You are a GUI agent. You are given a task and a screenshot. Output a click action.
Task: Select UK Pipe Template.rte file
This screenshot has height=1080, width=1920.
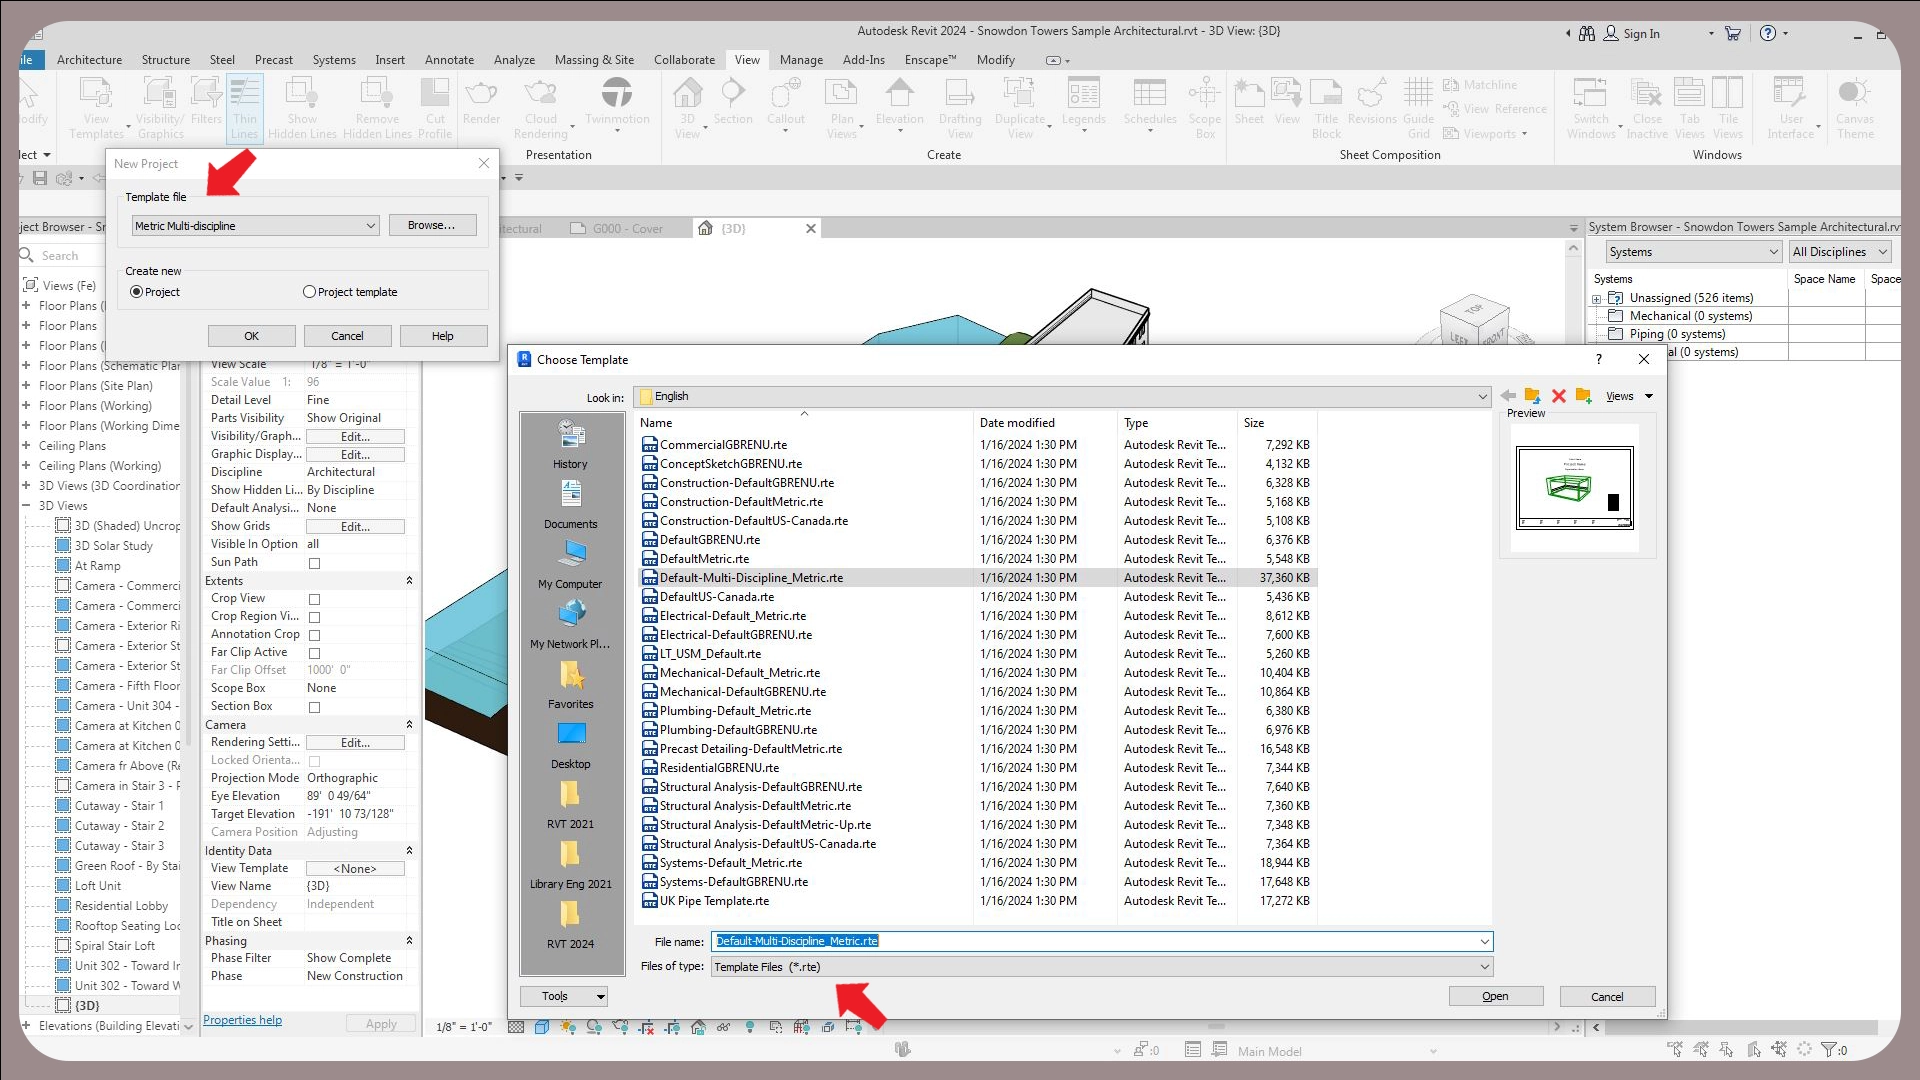tap(714, 901)
